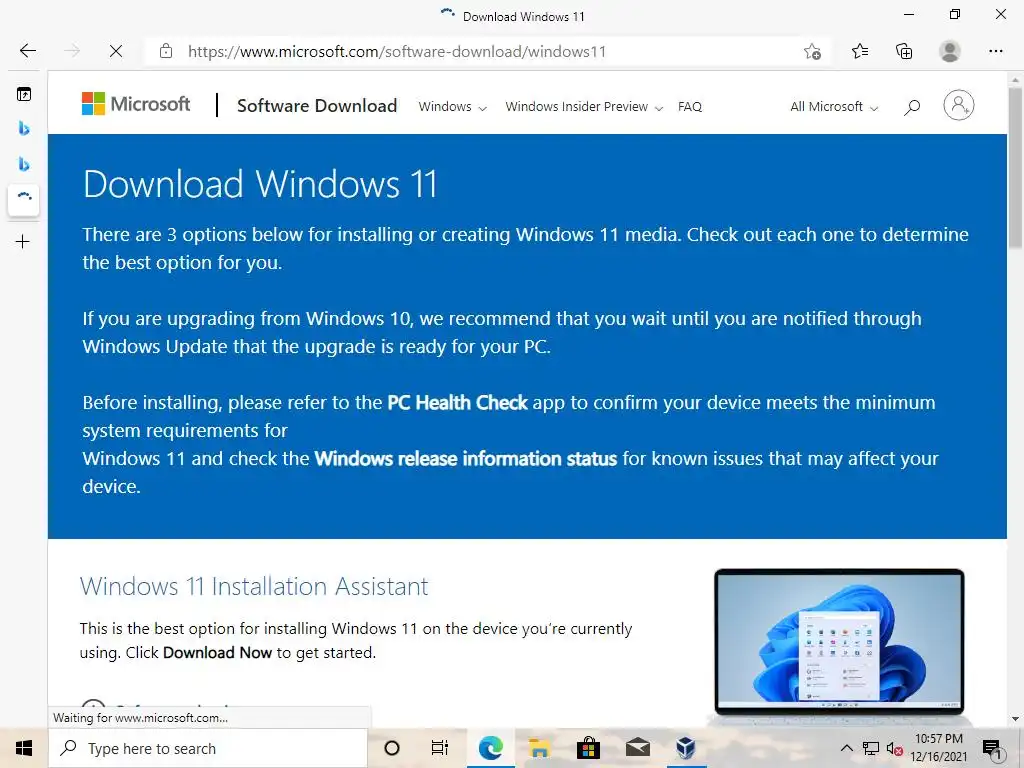This screenshot has height=768, width=1024.
Task: Add this page to favorites
Action: pos(812,51)
